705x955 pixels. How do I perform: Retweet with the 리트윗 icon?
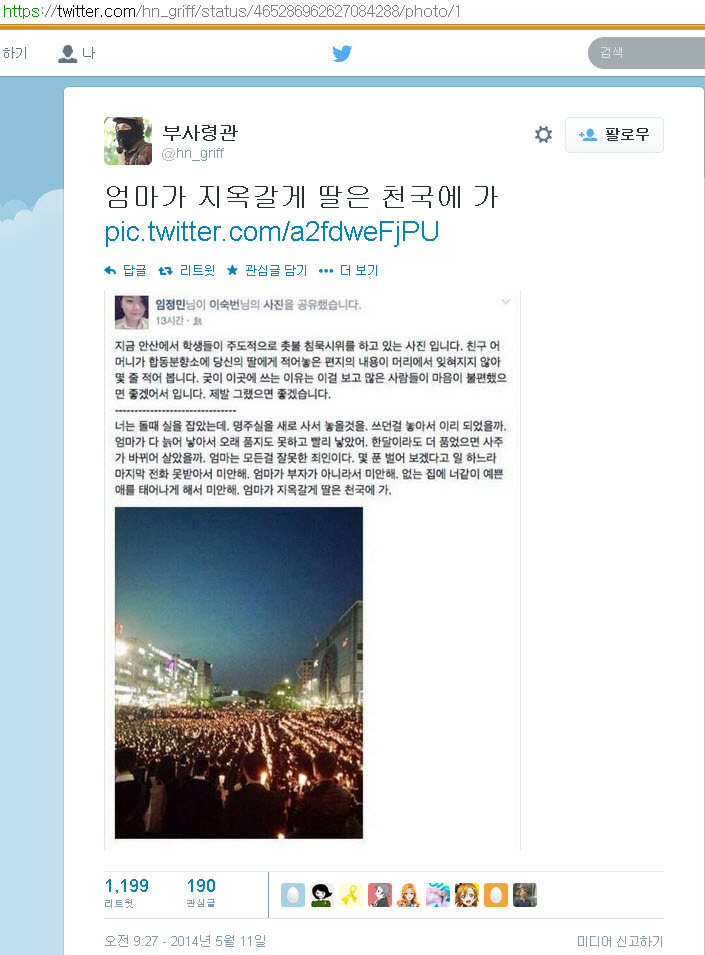(186, 270)
